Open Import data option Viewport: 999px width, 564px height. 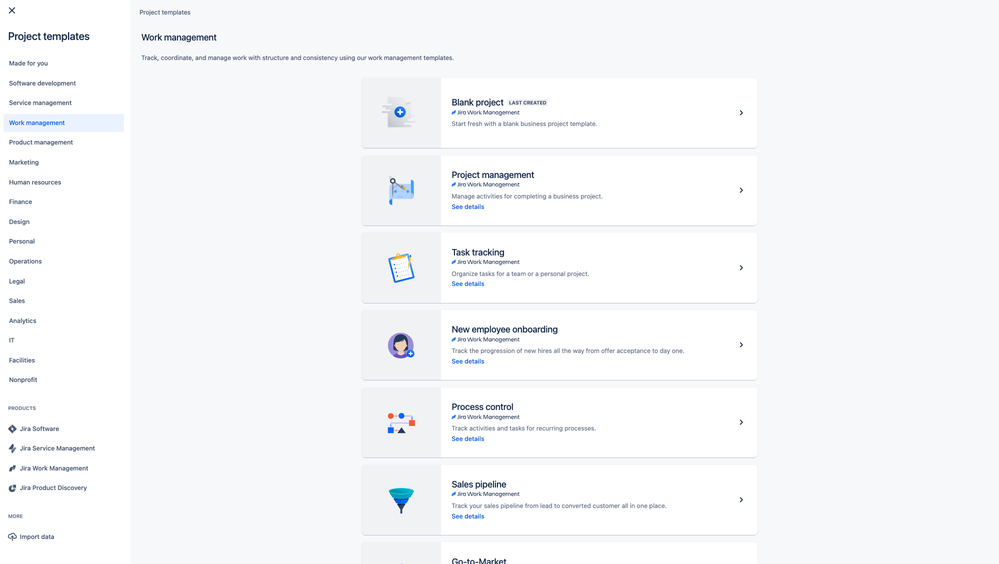[37, 537]
